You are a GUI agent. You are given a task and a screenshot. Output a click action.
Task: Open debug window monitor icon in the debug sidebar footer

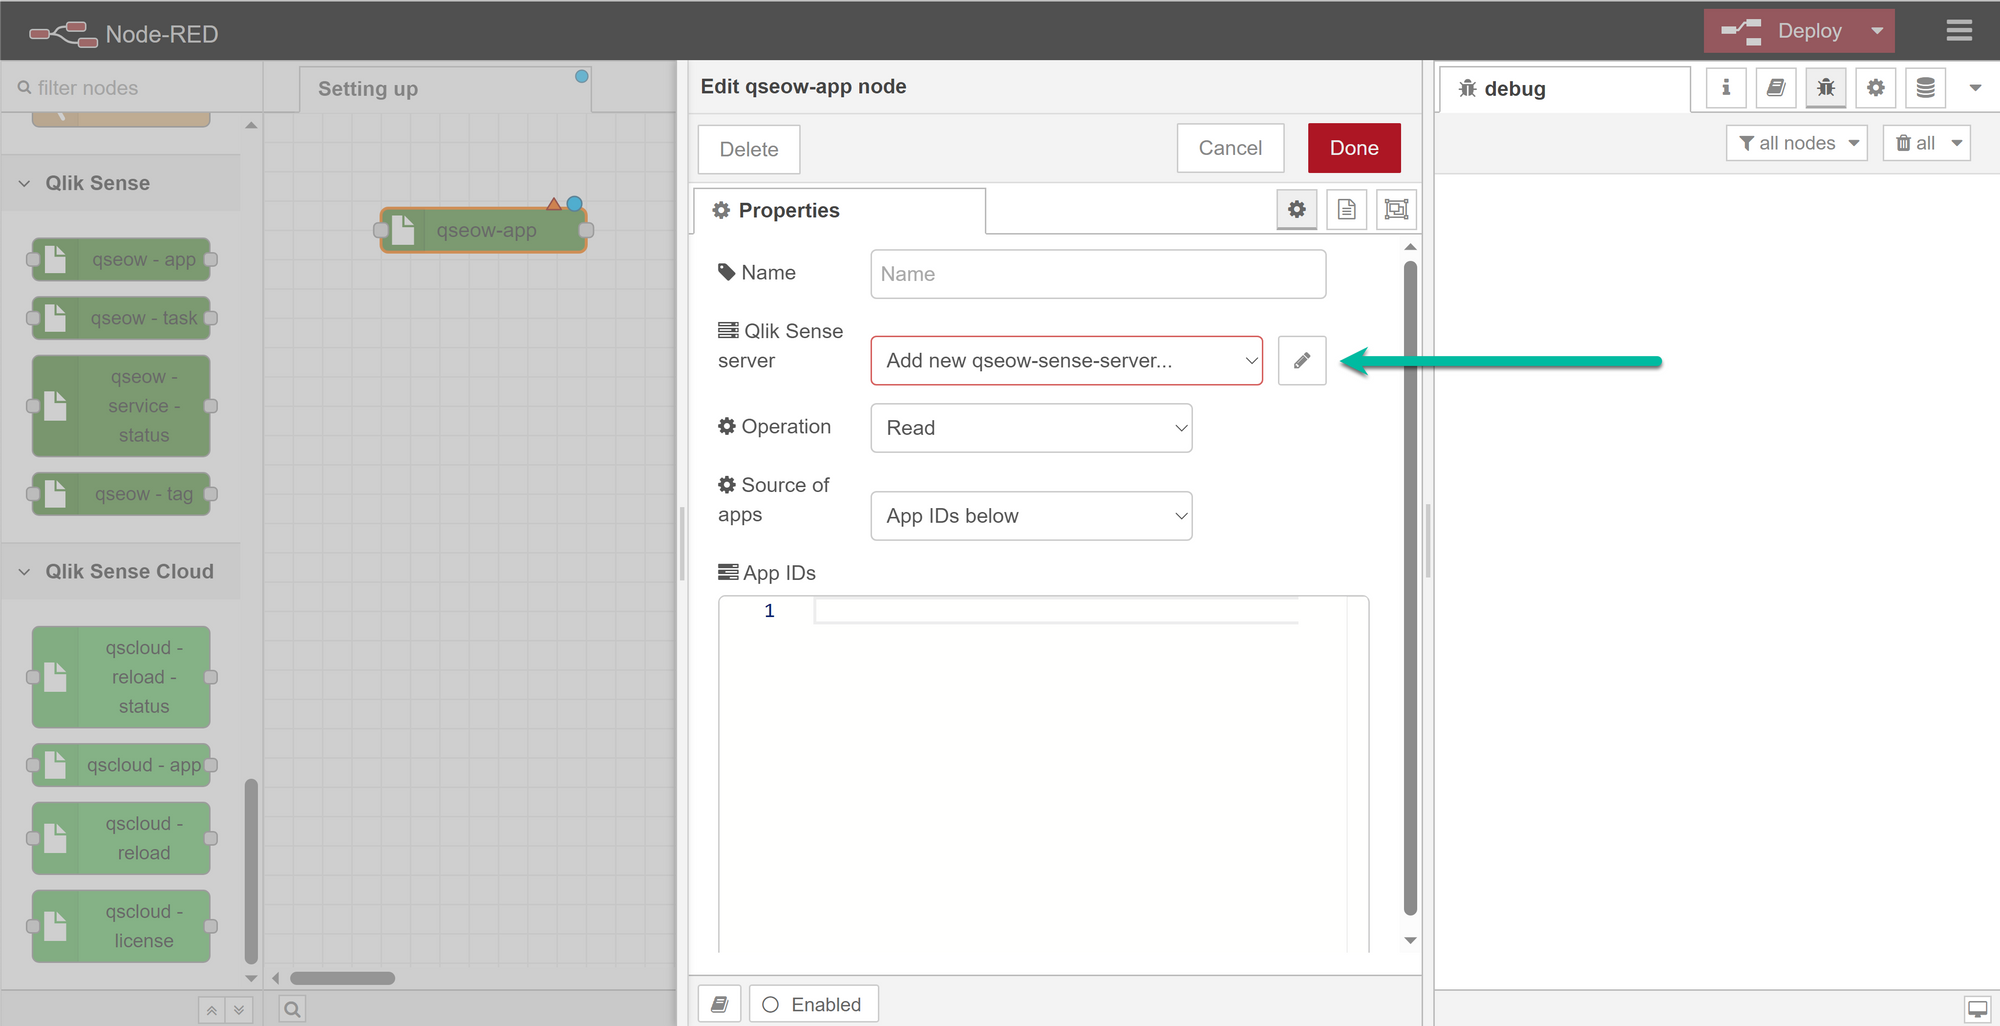1977,1008
